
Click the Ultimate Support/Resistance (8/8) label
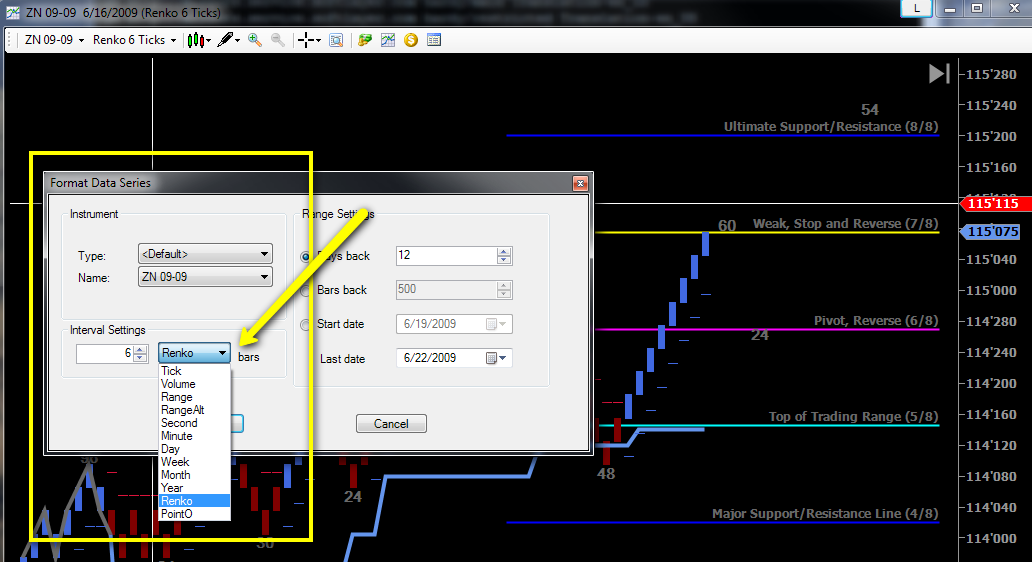coord(831,127)
